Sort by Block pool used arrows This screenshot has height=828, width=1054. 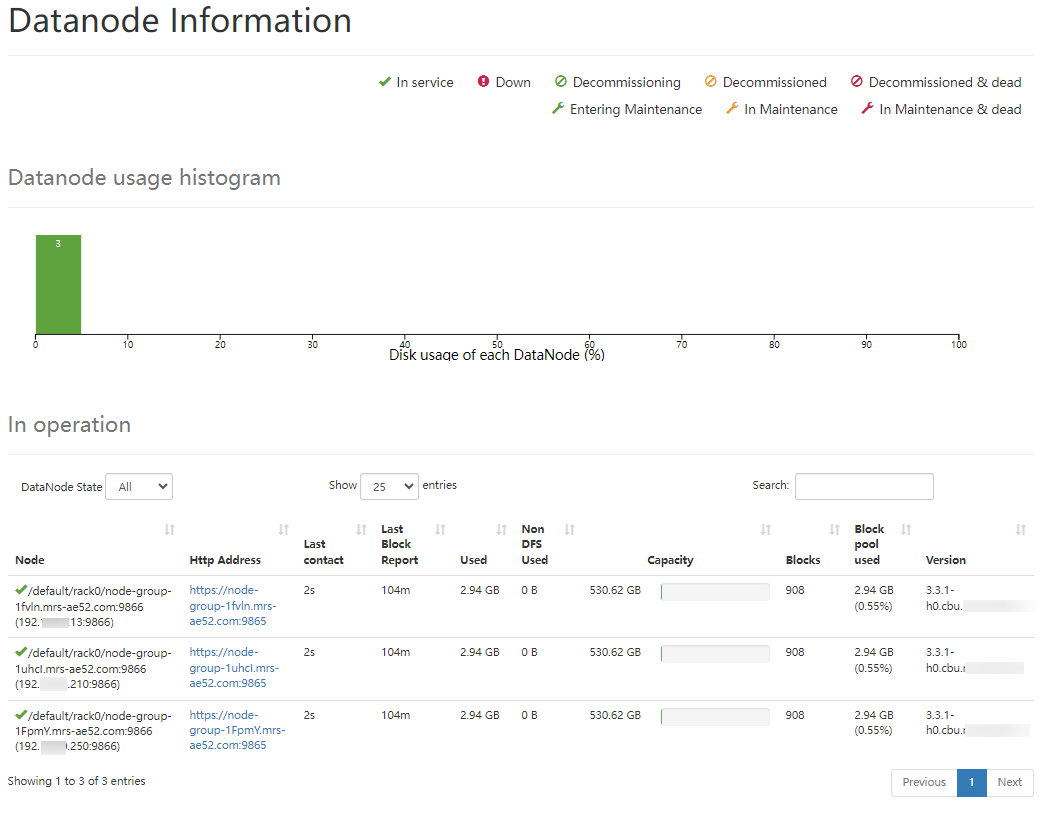coord(906,530)
